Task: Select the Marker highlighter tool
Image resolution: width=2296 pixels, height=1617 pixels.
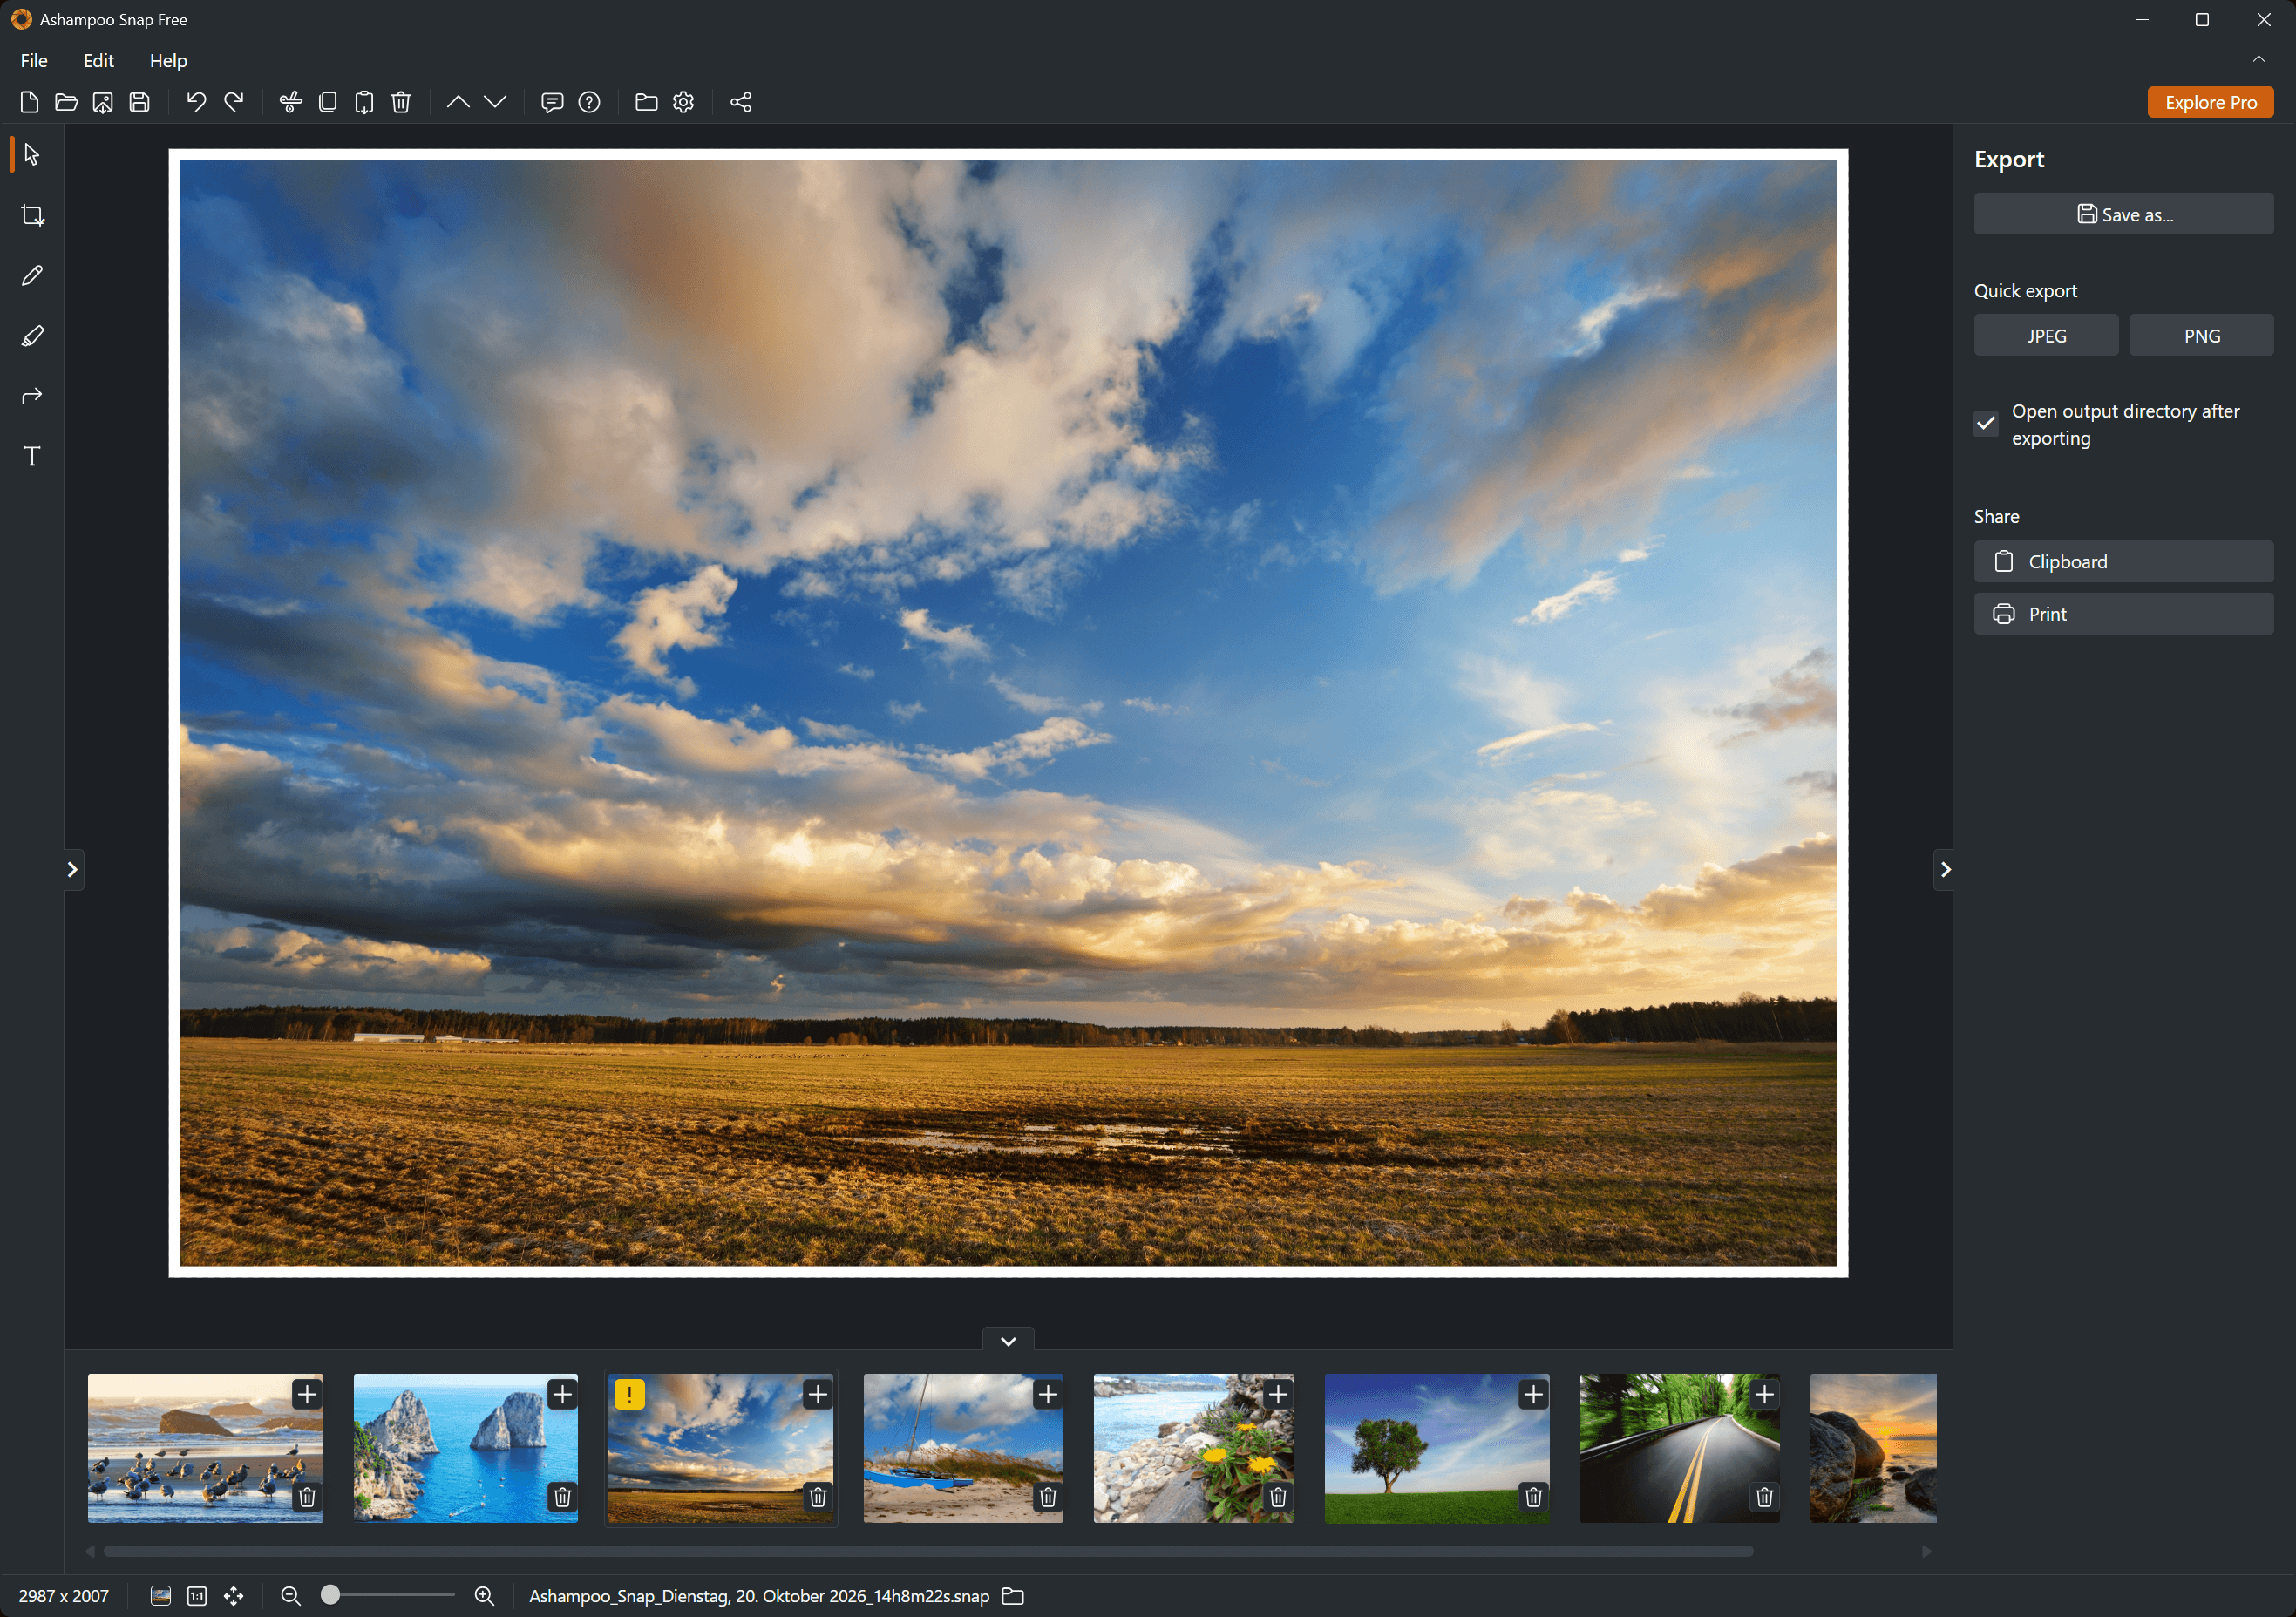Action: point(32,336)
